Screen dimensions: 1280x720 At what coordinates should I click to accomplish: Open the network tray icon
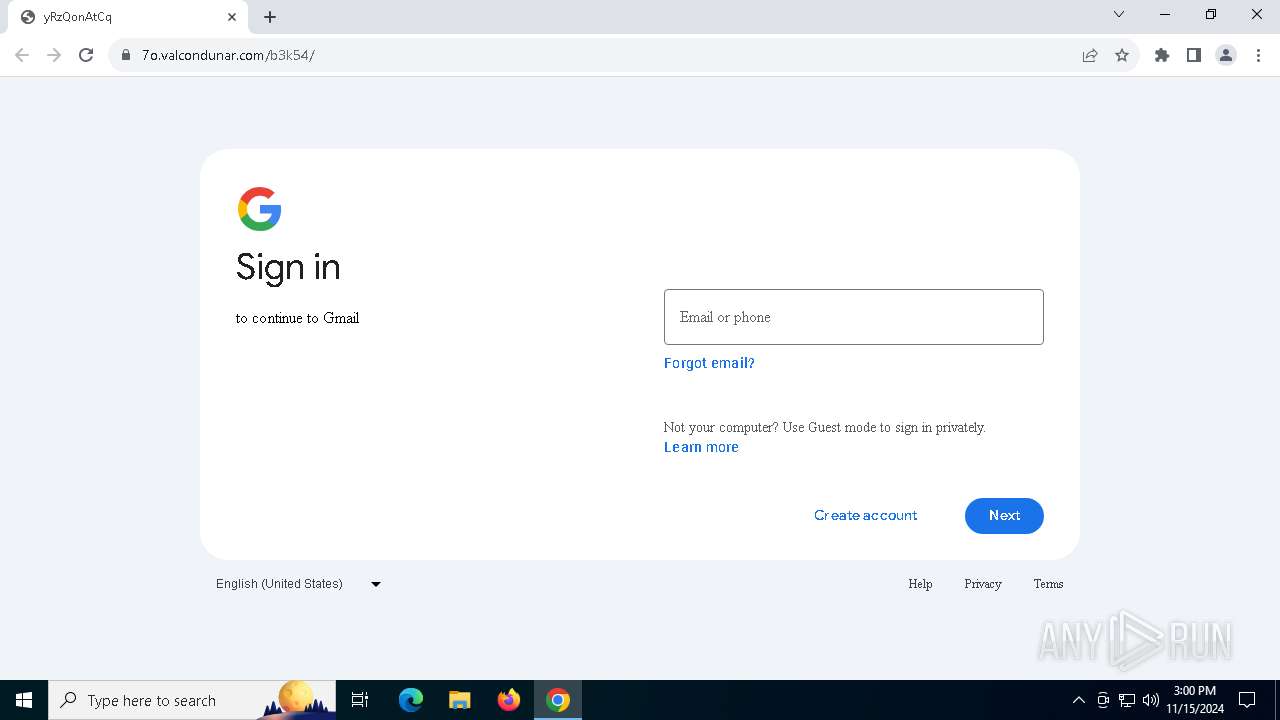(1127, 700)
